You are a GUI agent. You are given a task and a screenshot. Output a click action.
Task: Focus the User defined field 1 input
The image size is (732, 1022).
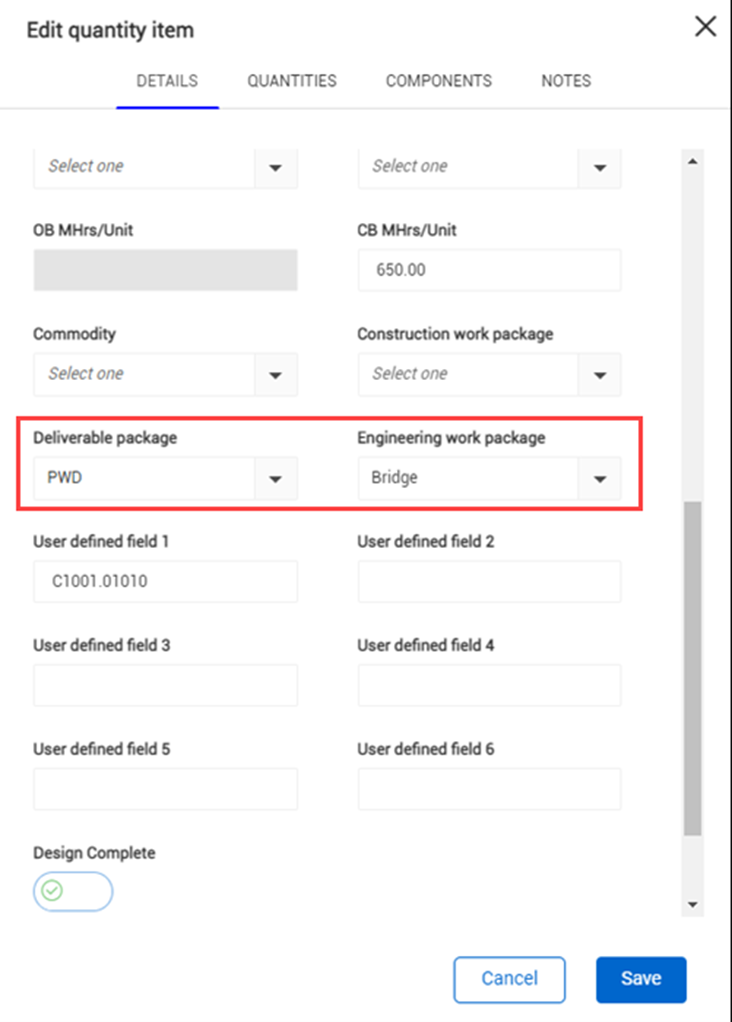click(165, 582)
